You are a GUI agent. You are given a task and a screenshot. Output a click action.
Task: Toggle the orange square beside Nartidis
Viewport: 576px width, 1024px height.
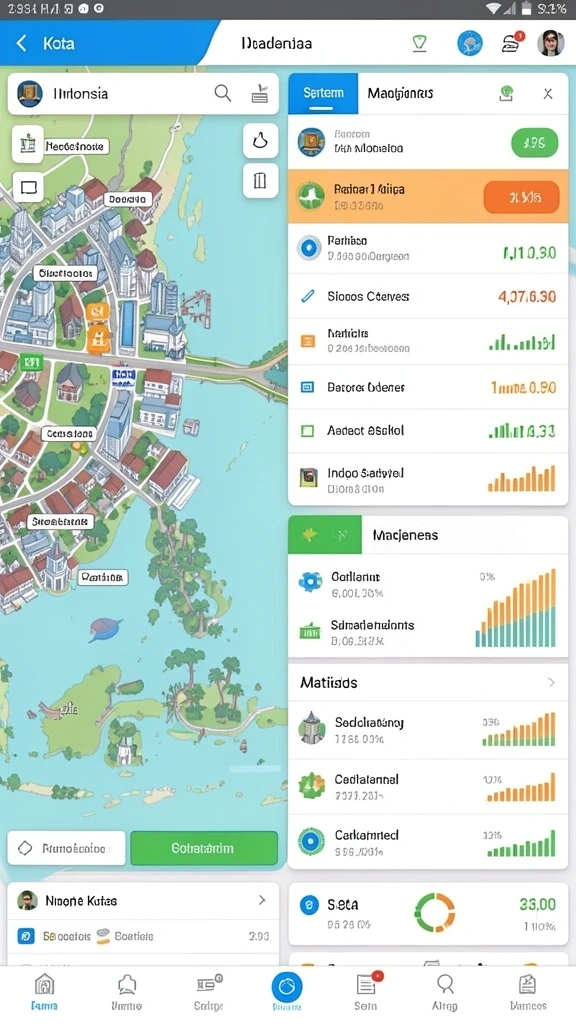coord(307,341)
